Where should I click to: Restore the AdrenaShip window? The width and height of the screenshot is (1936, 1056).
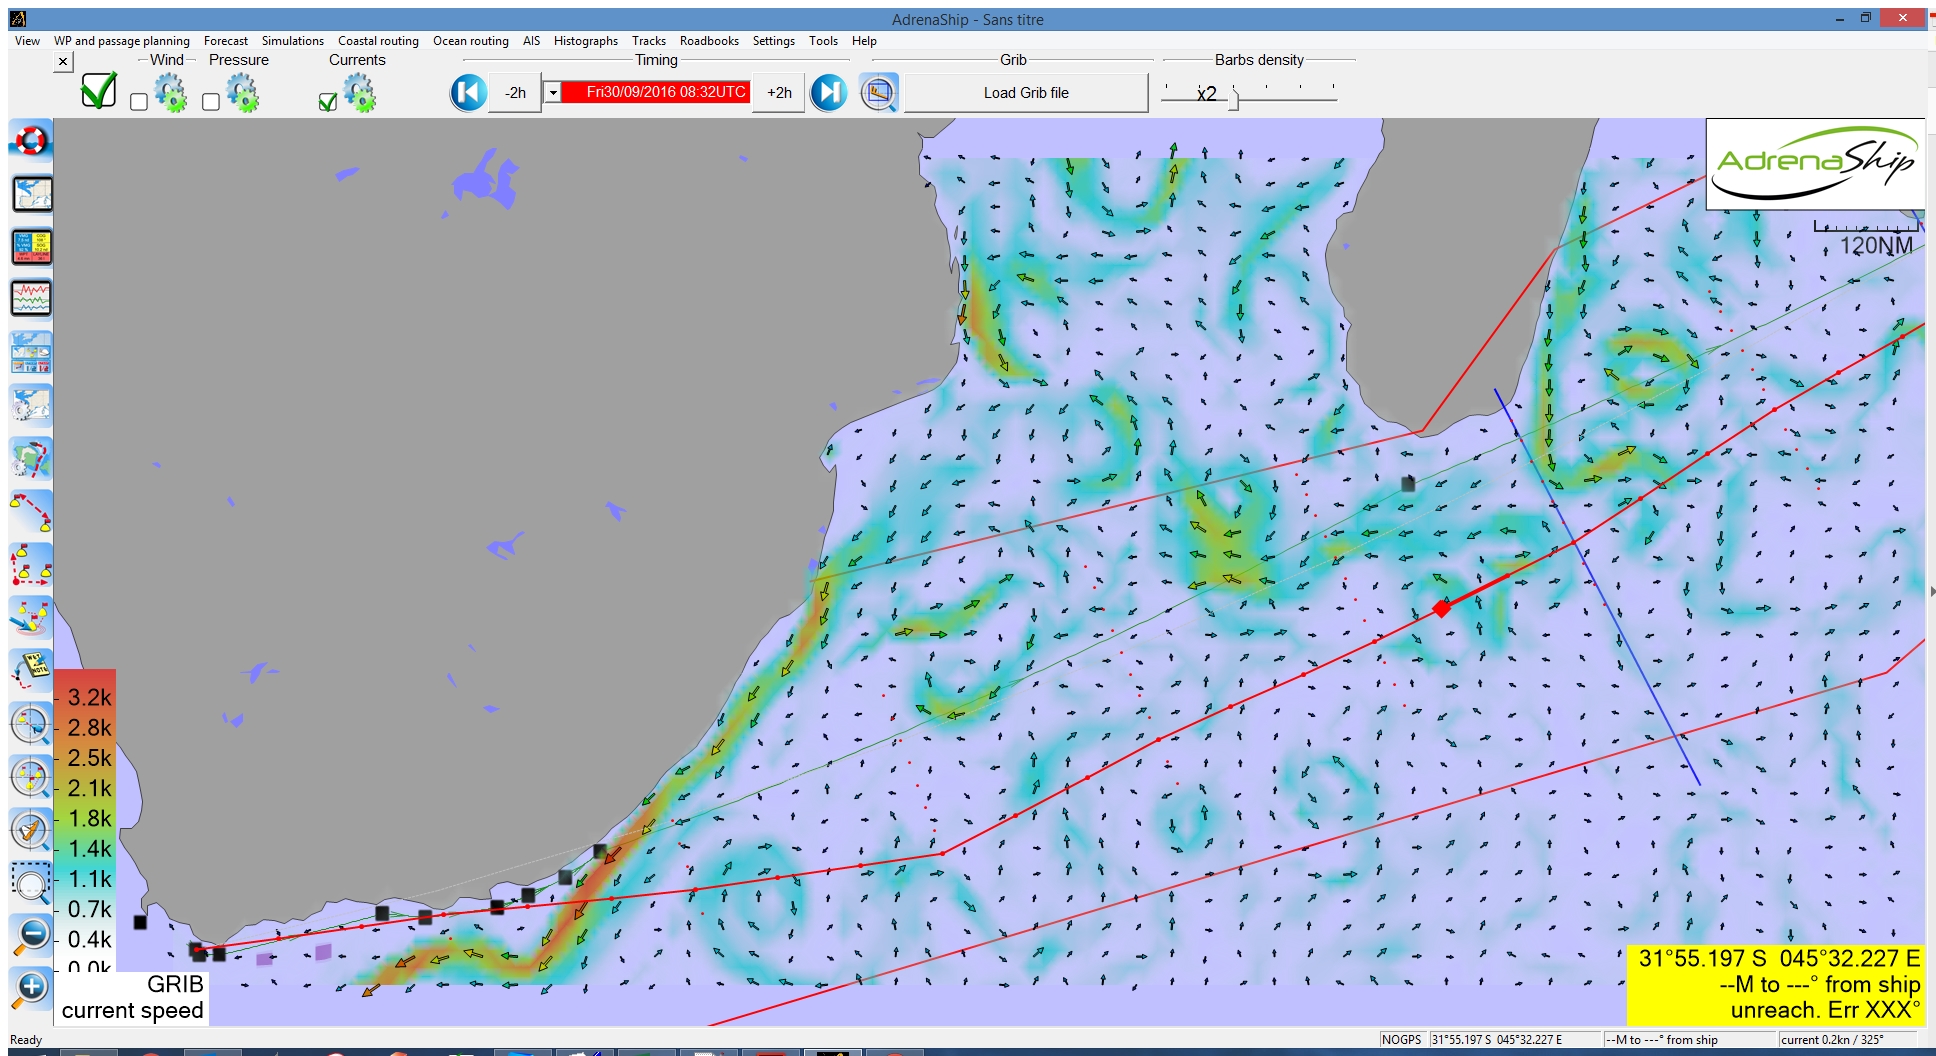[1866, 18]
